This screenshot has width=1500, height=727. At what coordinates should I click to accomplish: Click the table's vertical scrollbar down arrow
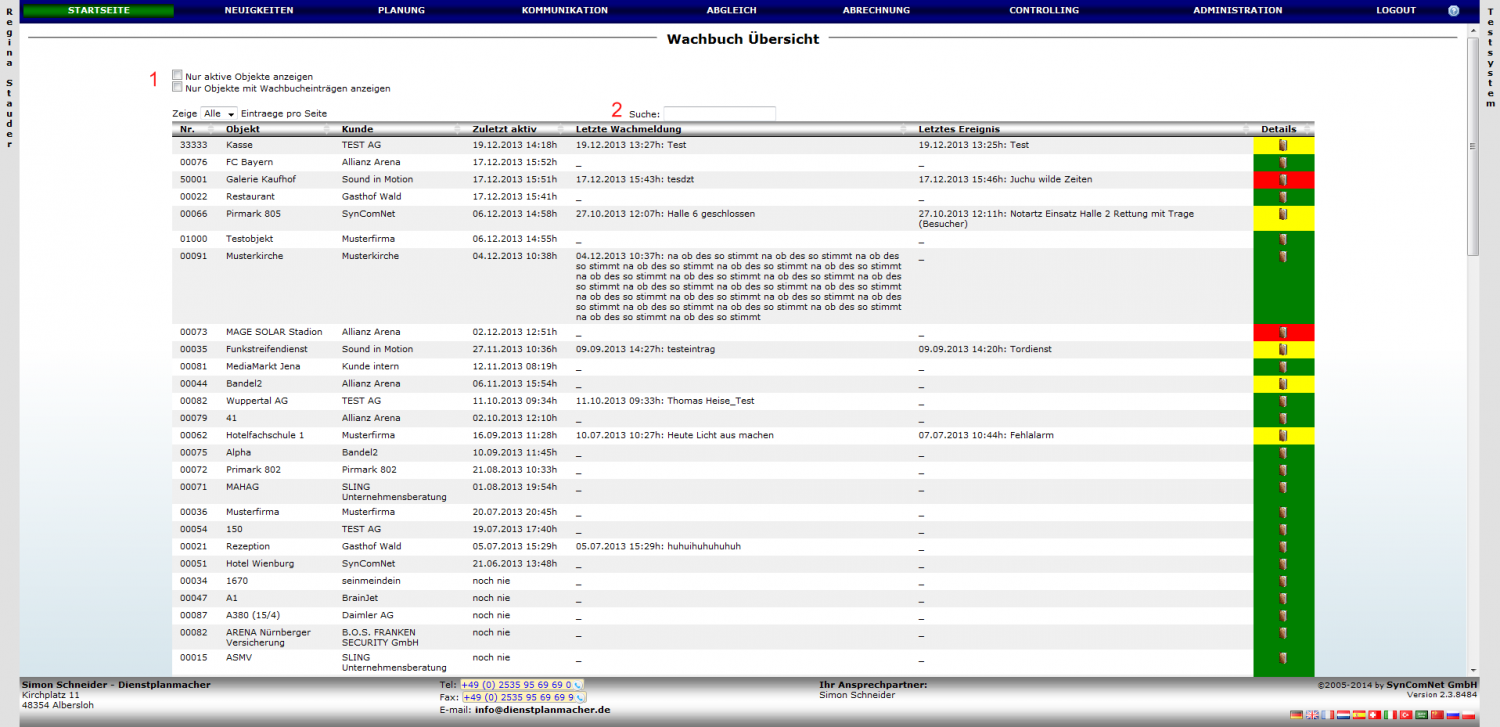[1472, 669]
